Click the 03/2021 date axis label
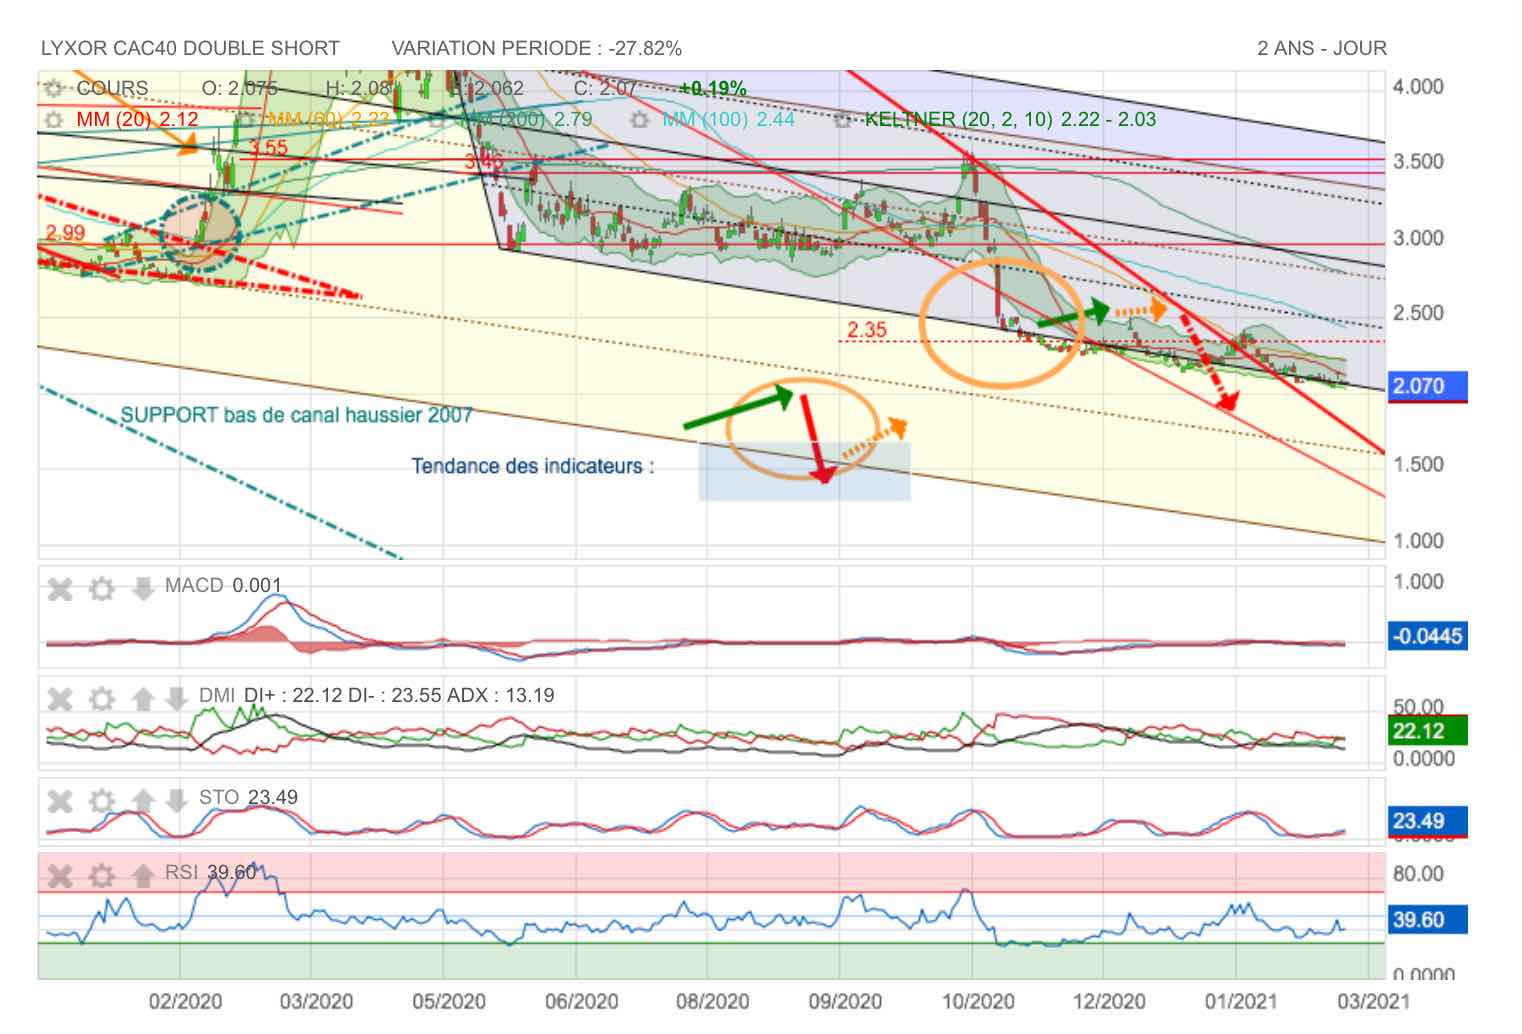The width and height of the screenshot is (1522, 1034). pyautogui.click(x=1372, y=1002)
